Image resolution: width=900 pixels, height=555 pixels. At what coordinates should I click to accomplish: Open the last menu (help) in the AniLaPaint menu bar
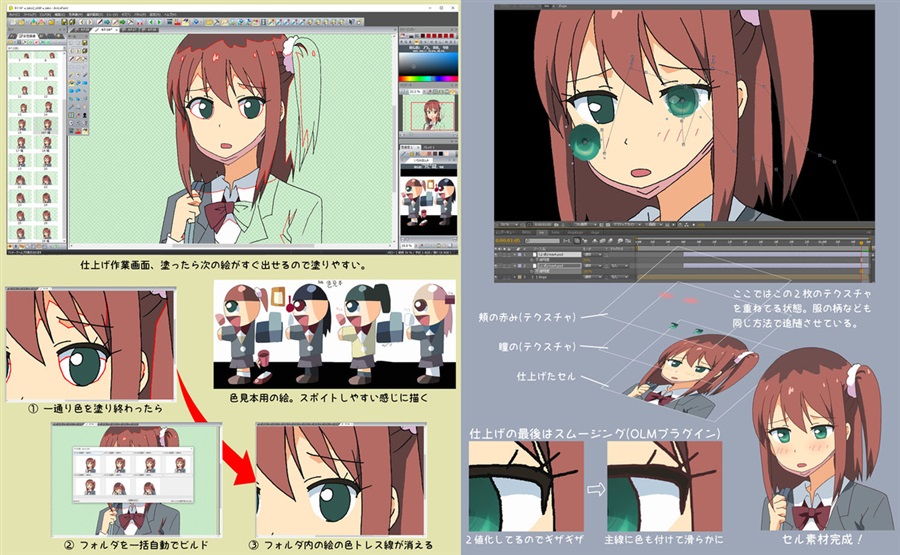[170, 14]
